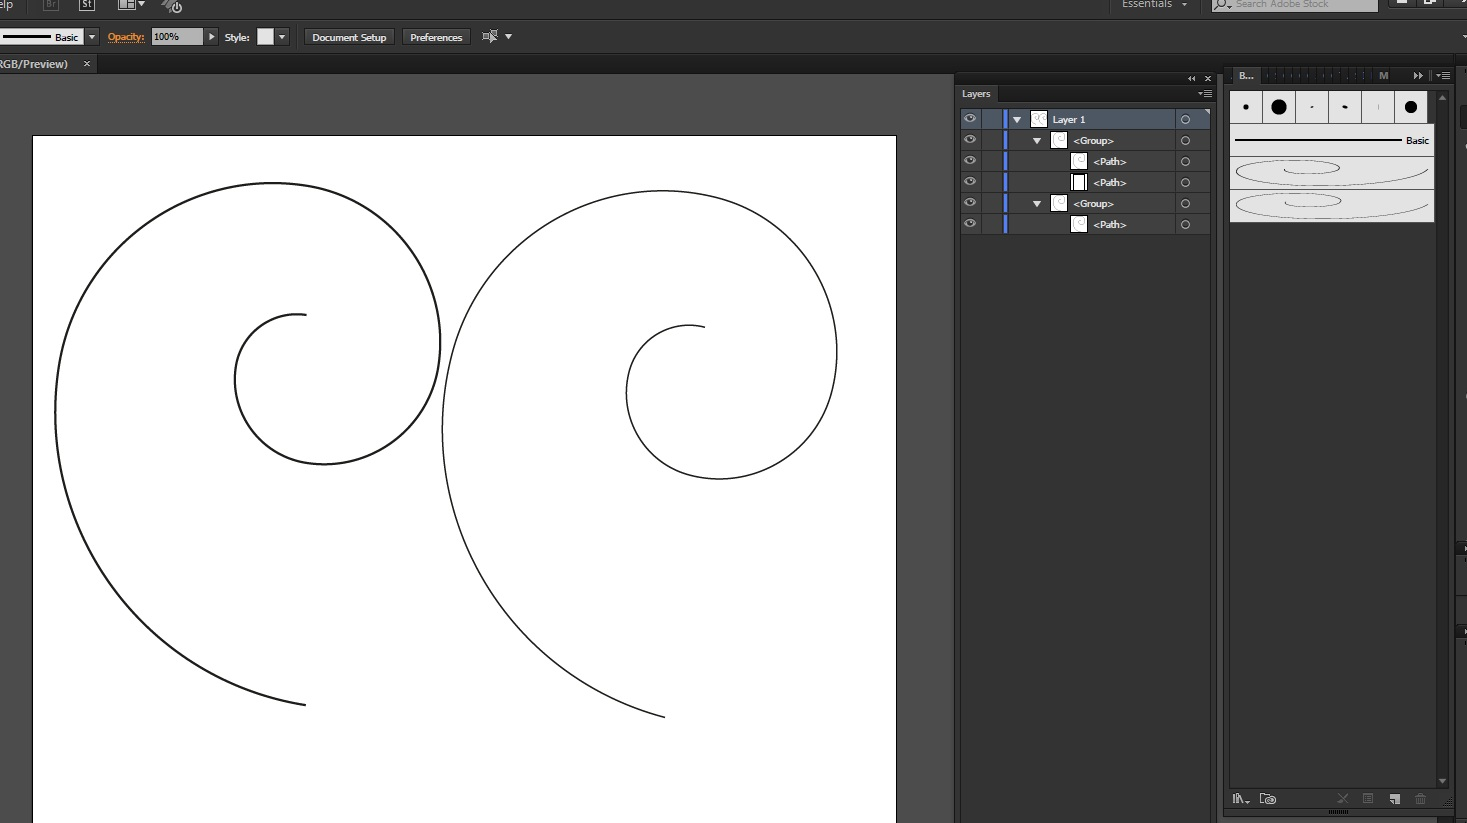Select the RGB/Preview document tab
The height and width of the screenshot is (823, 1467).
[x=35, y=64]
